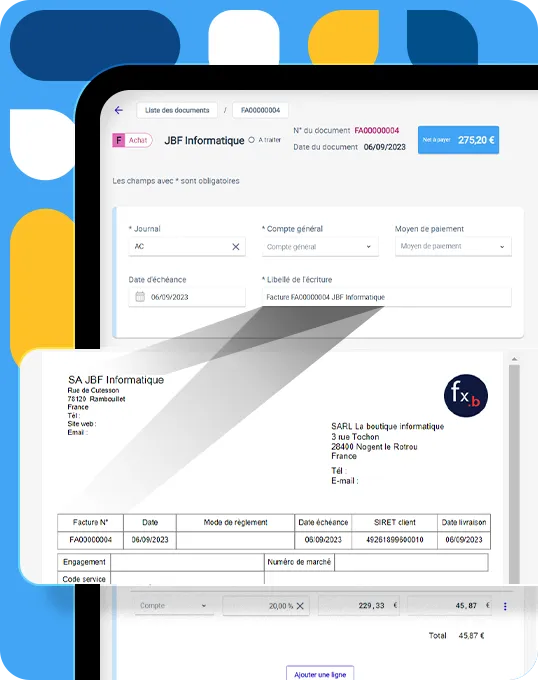Open the Moyen de paiement dropdown
538x680 pixels.
click(x=453, y=246)
